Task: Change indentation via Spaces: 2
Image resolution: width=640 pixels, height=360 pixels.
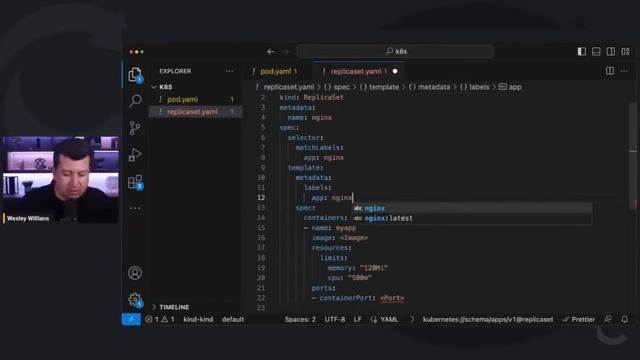Action: (300, 319)
